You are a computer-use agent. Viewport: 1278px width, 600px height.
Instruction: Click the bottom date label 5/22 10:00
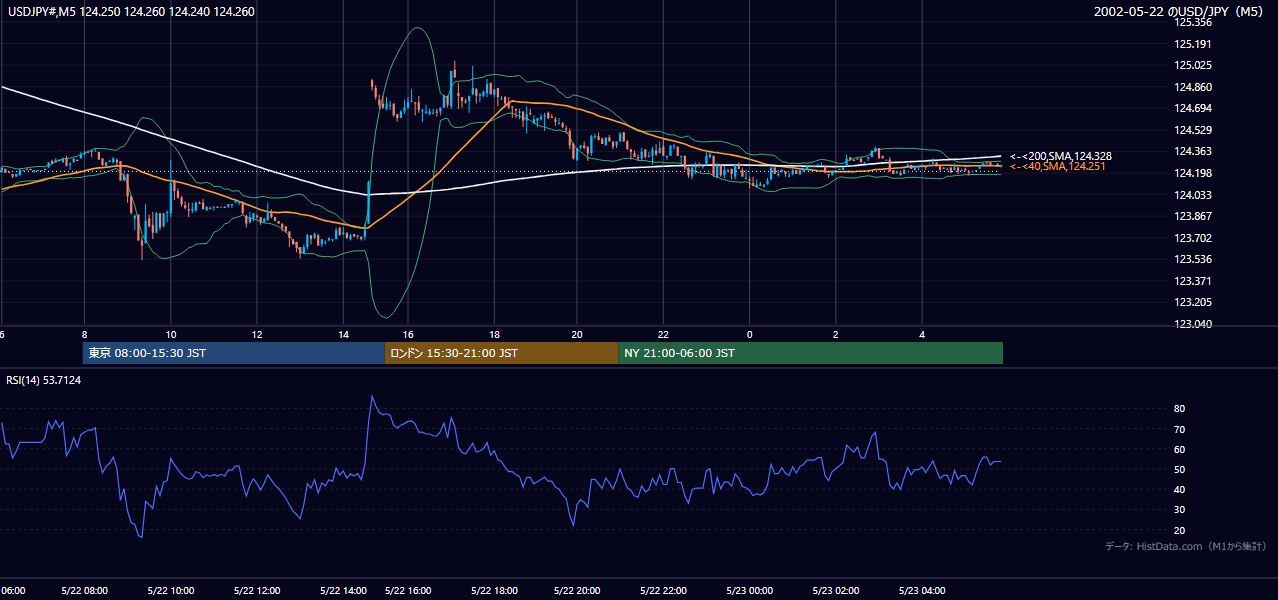click(170, 590)
